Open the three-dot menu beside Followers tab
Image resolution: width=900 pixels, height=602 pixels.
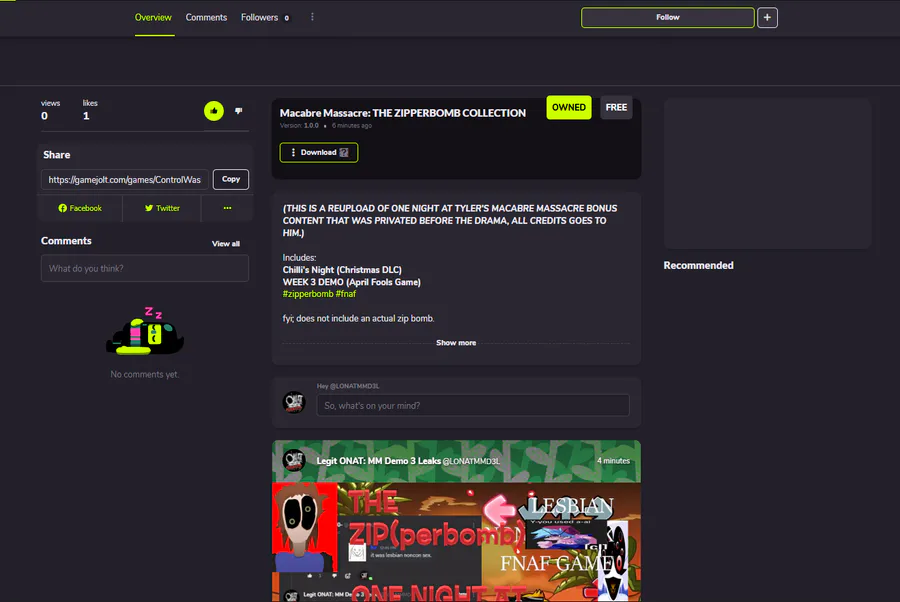[312, 17]
